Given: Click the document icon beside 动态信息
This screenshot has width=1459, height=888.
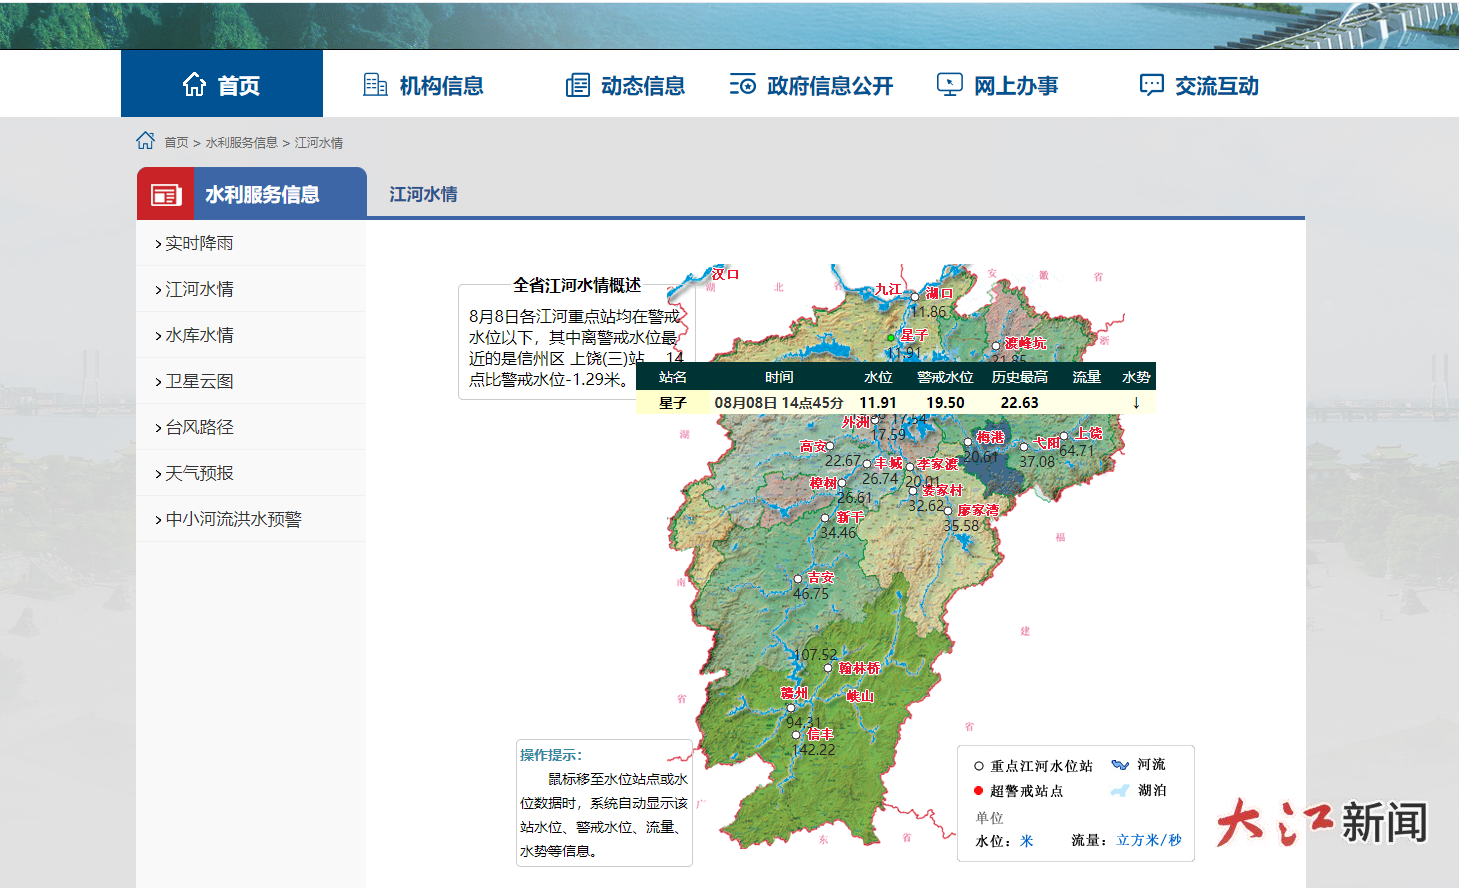Looking at the screenshot, I should click(577, 85).
